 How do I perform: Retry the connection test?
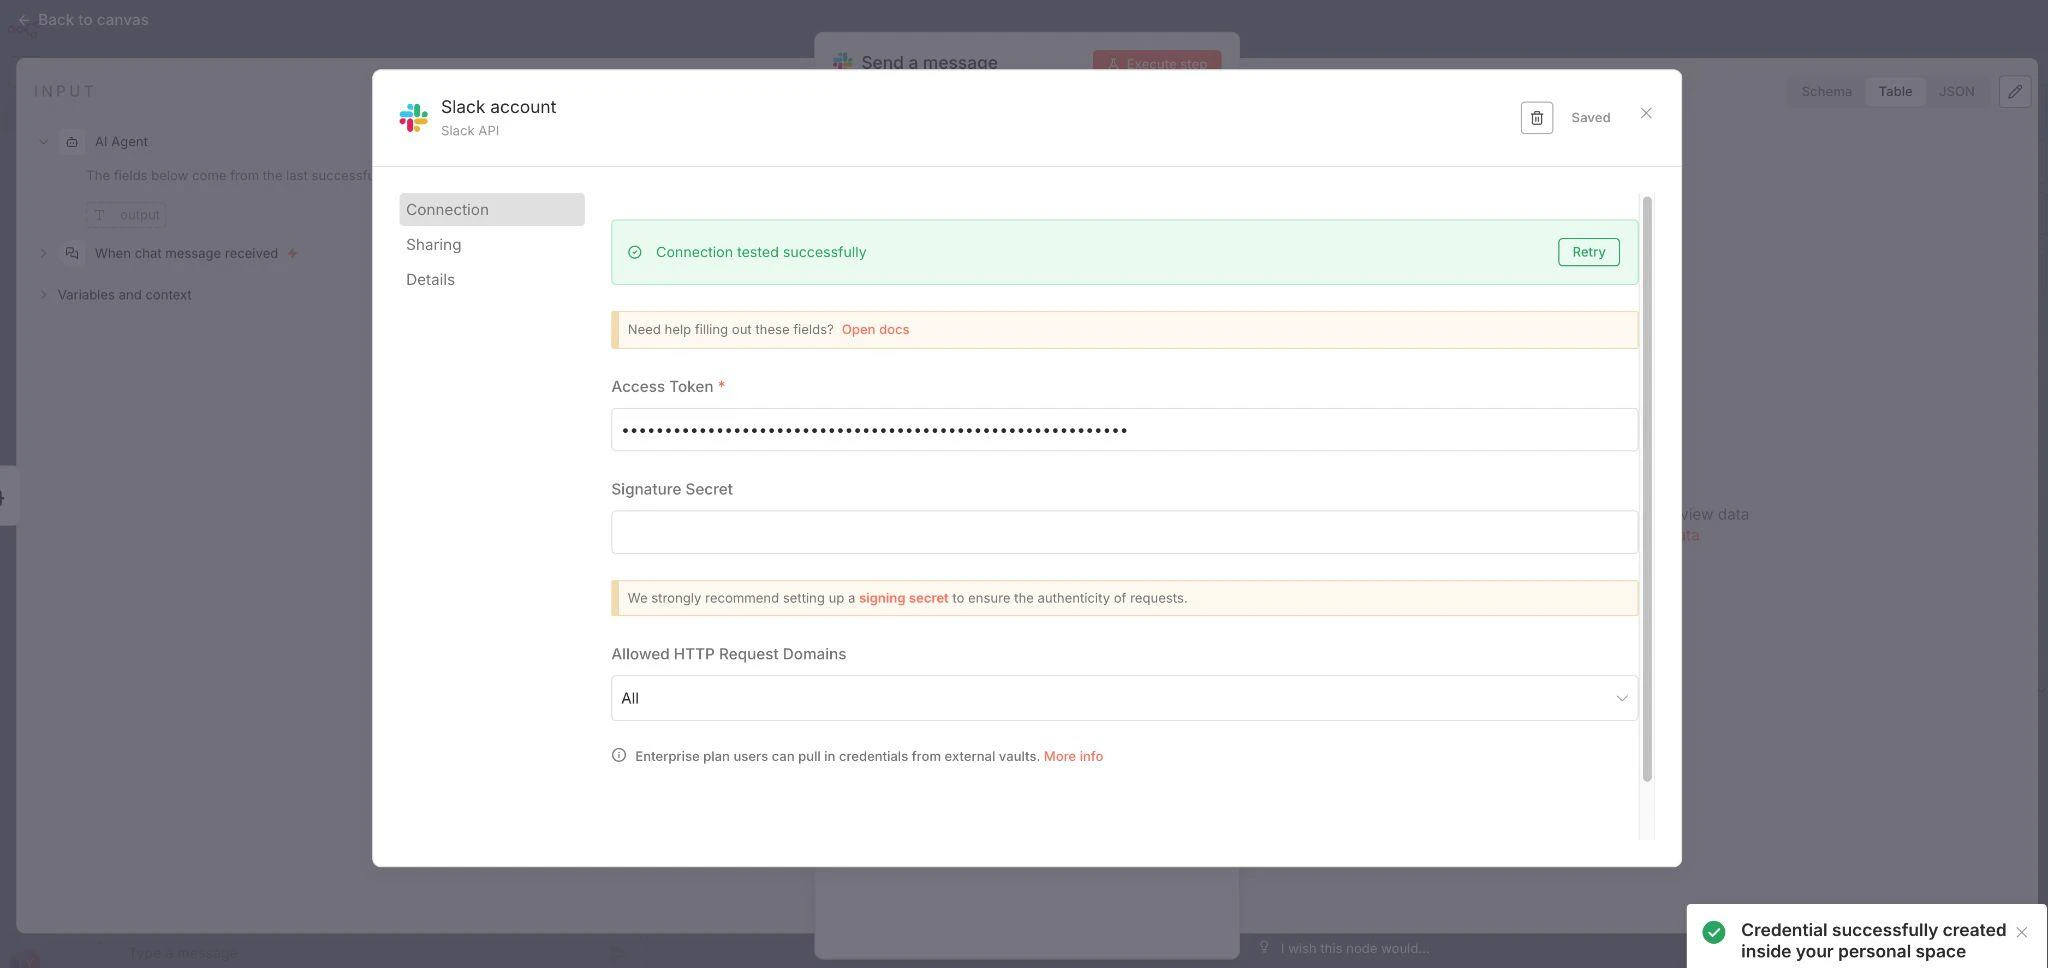[1588, 252]
